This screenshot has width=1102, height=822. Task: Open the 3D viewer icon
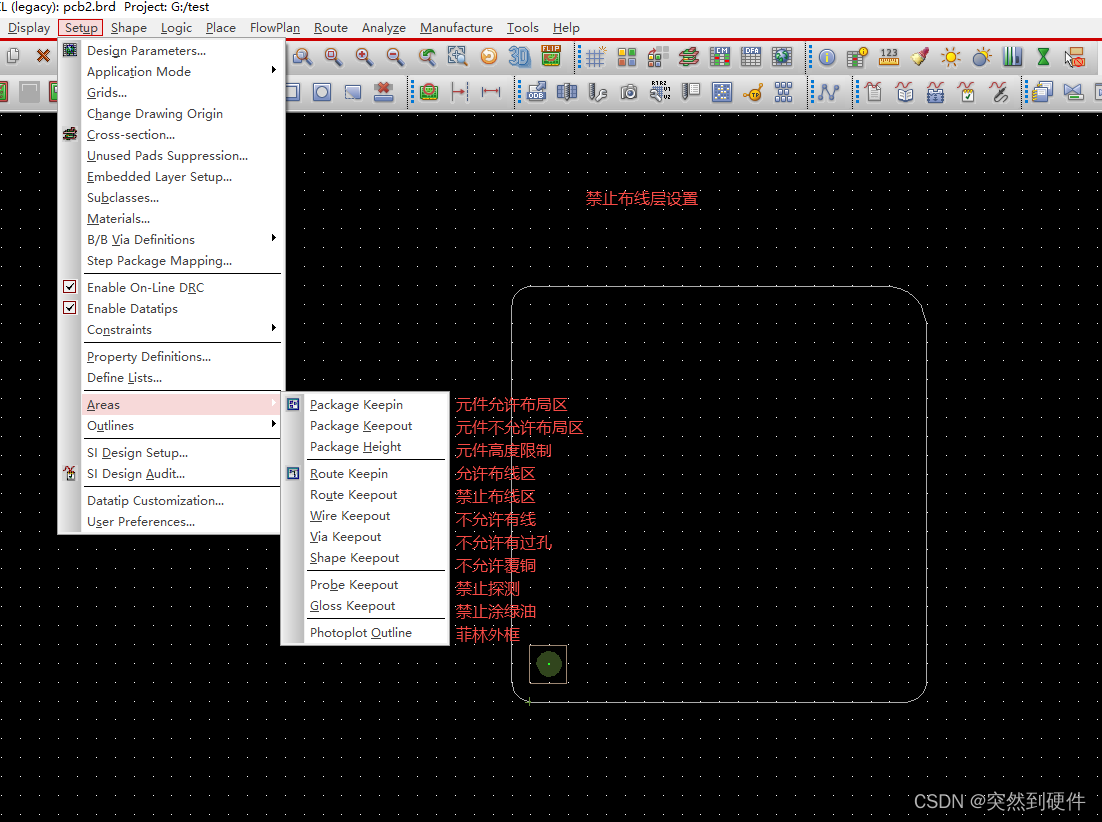[x=519, y=57]
